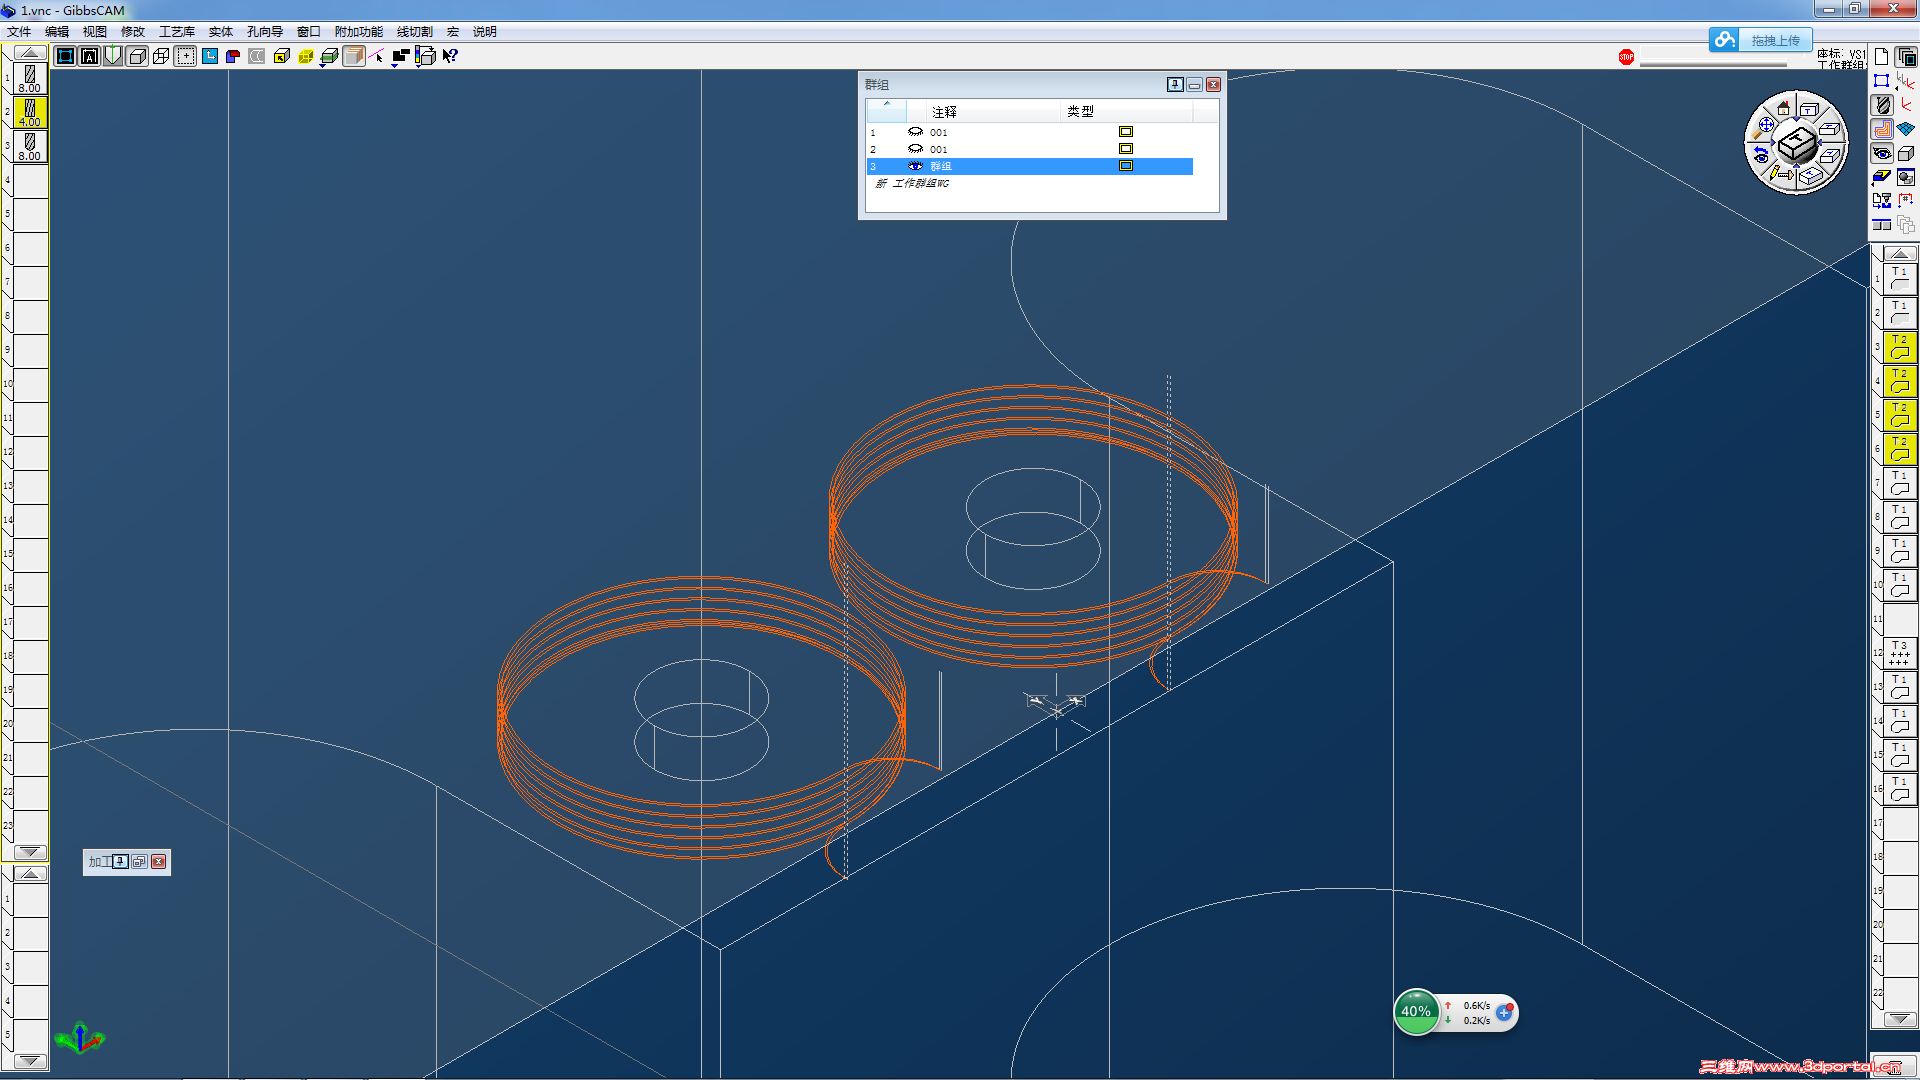Image resolution: width=1920 pixels, height=1080 pixels.
Task: Select the 4.00 tool in tile 2
Action: (x=30, y=112)
